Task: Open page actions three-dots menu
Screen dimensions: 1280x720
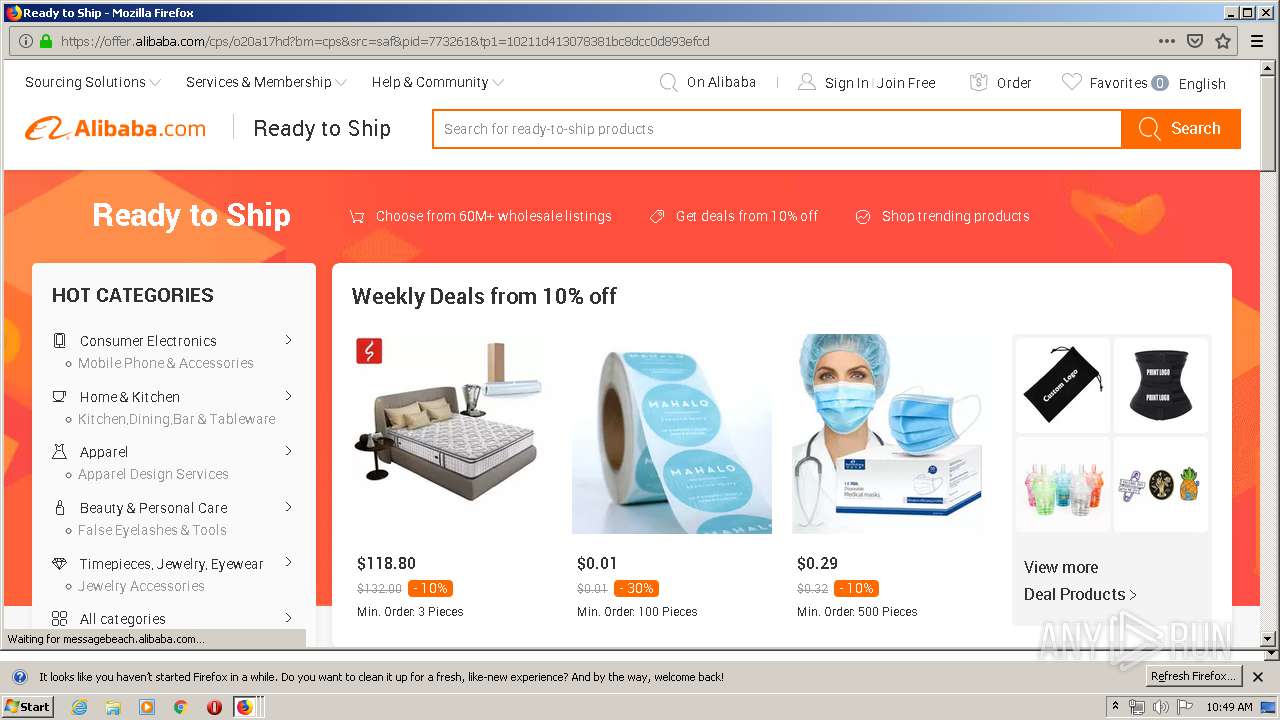Action: click(x=1166, y=41)
